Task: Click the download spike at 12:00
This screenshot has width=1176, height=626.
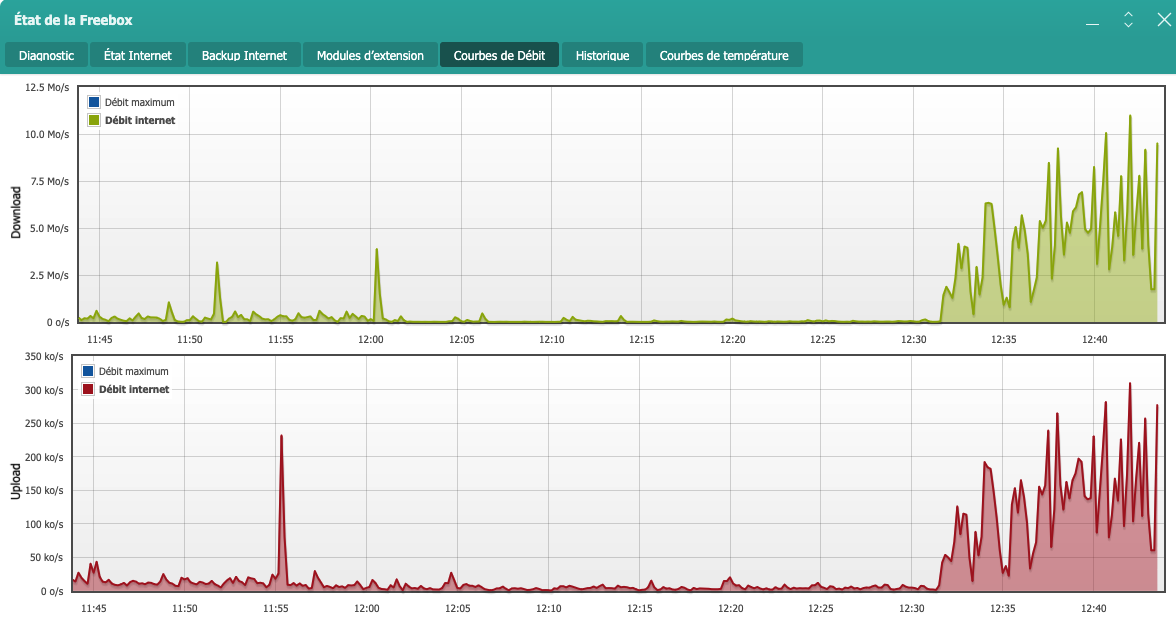Action: pyautogui.click(x=376, y=251)
